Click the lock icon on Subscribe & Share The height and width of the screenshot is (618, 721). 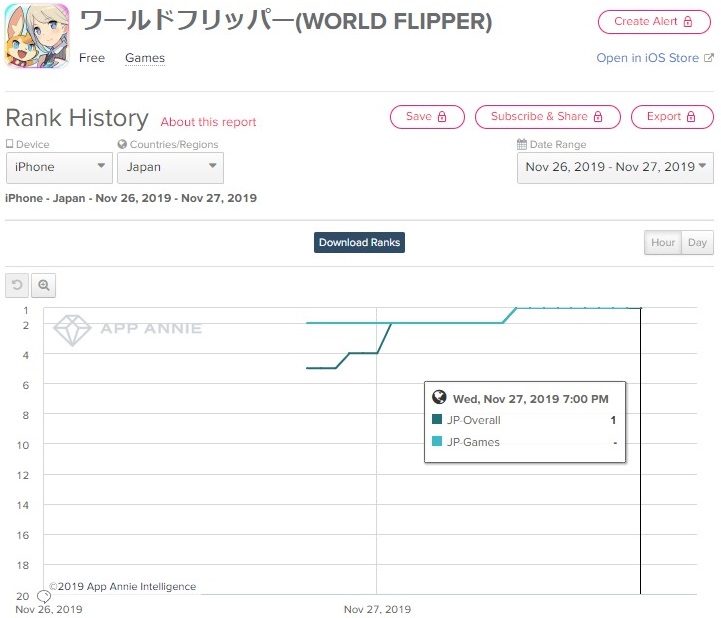click(x=598, y=117)
